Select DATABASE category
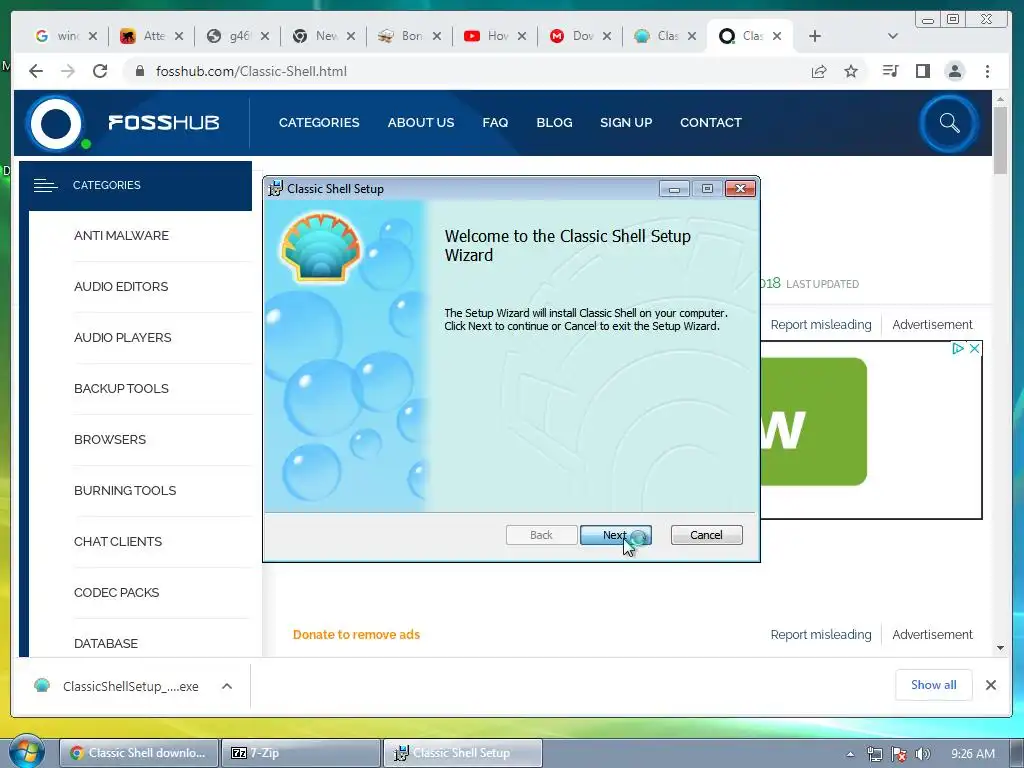This screenshot has height=768, width=1024. [x=106, y=643]
